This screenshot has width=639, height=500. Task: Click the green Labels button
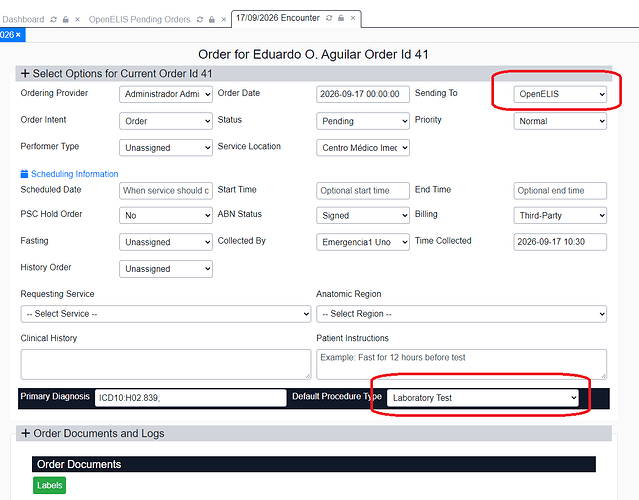[x=49, y=485]
